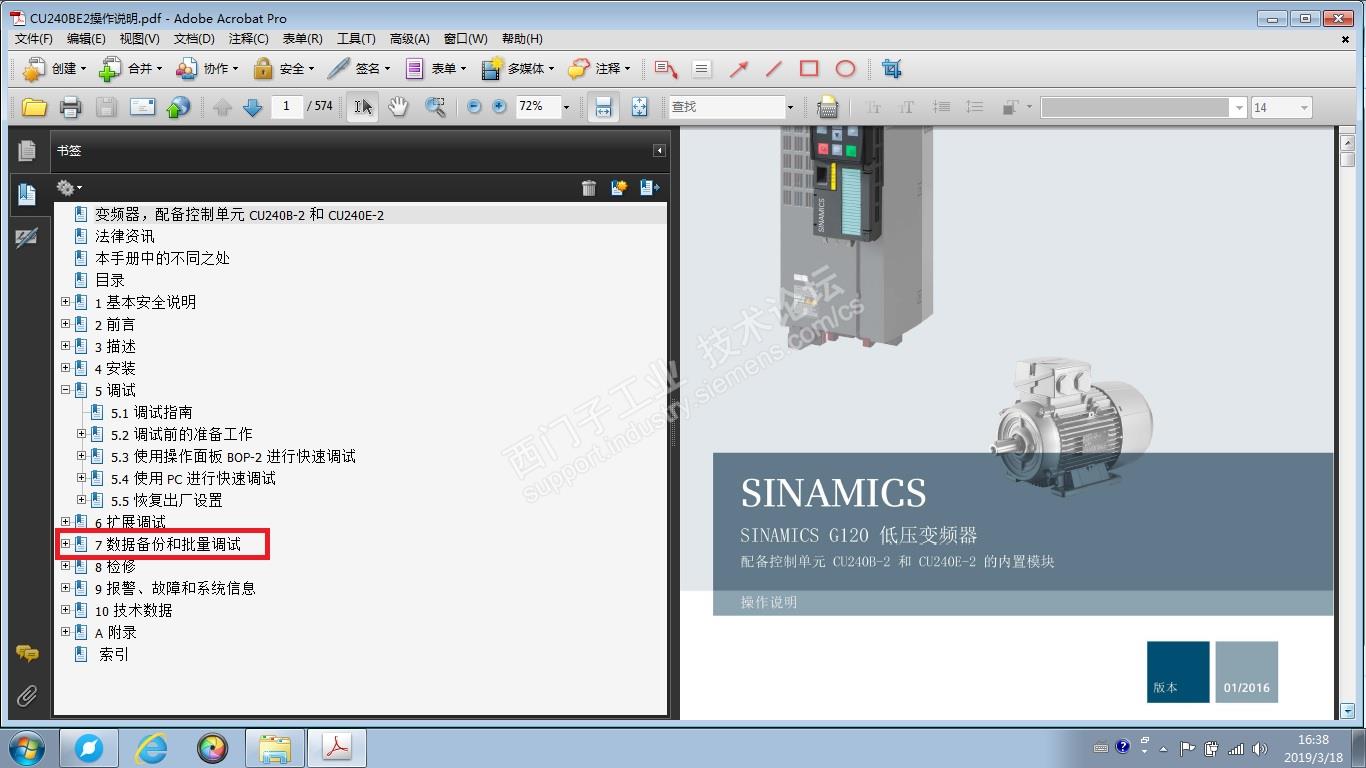Send the PDF via the email envelope icon
1366x768 pixels.
tap(143, 107)
